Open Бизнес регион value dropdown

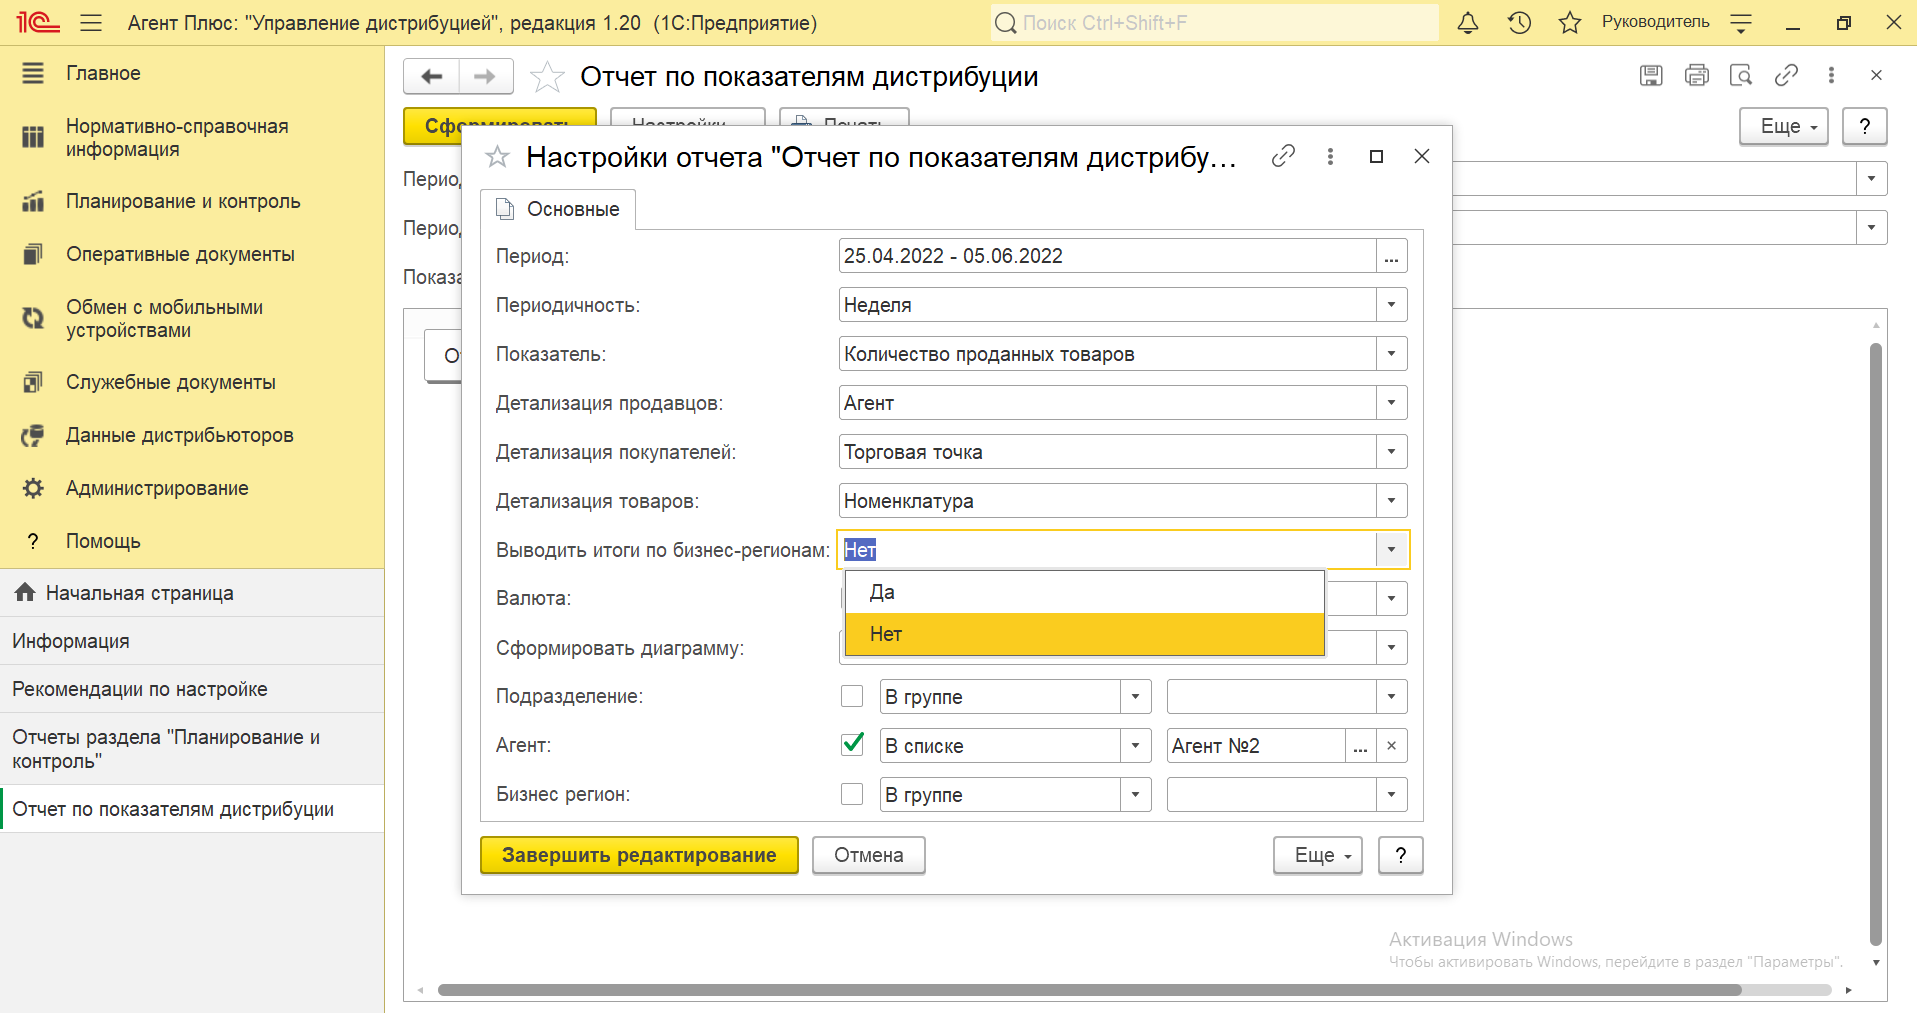[1391, 795]
